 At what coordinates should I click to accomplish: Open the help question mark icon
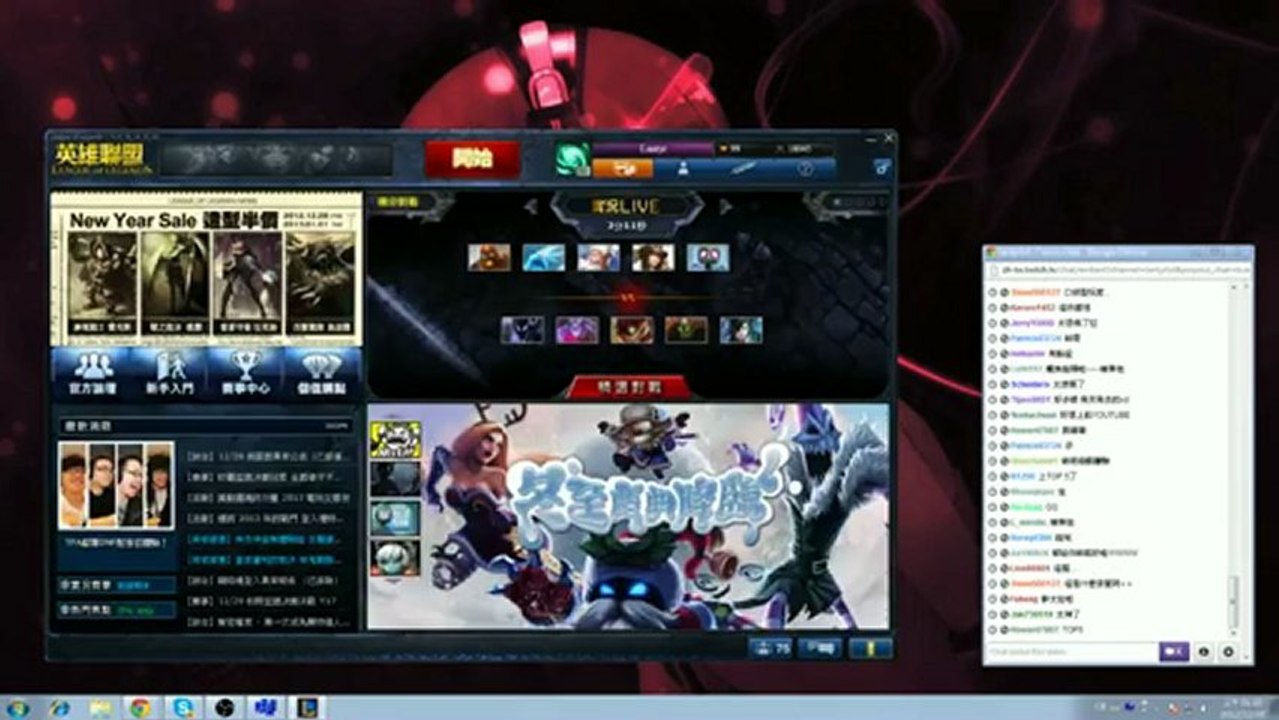click(805, 169)
